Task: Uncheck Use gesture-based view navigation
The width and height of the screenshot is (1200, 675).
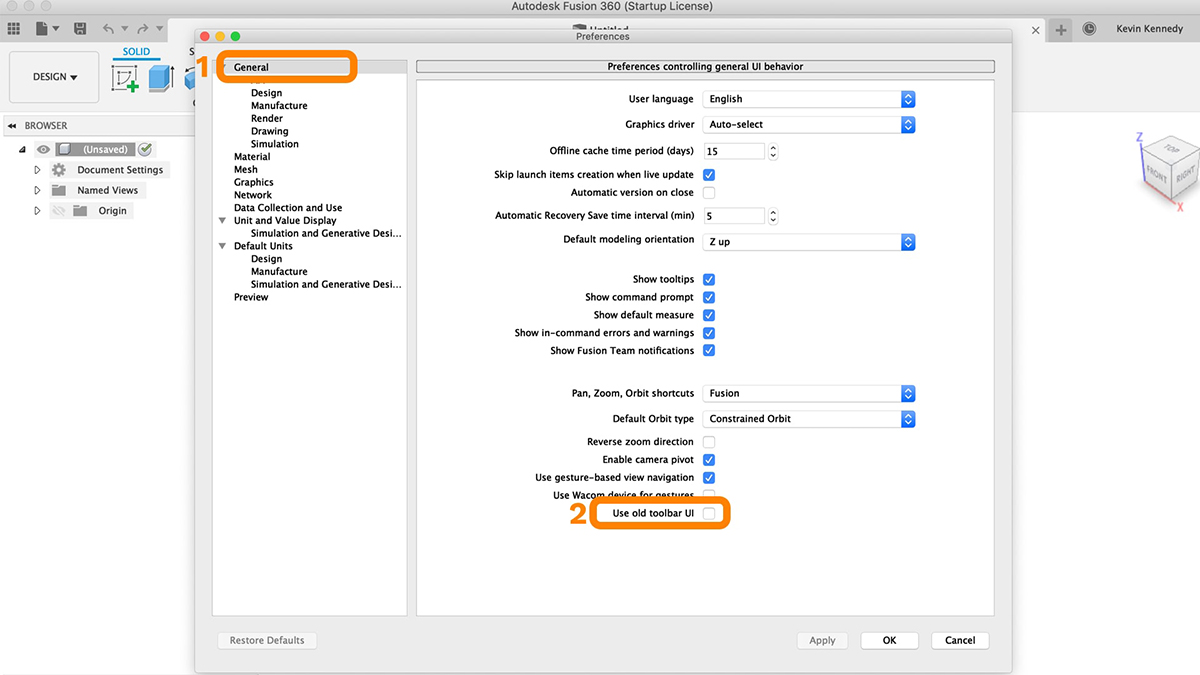Action: [x=709, y=478]
